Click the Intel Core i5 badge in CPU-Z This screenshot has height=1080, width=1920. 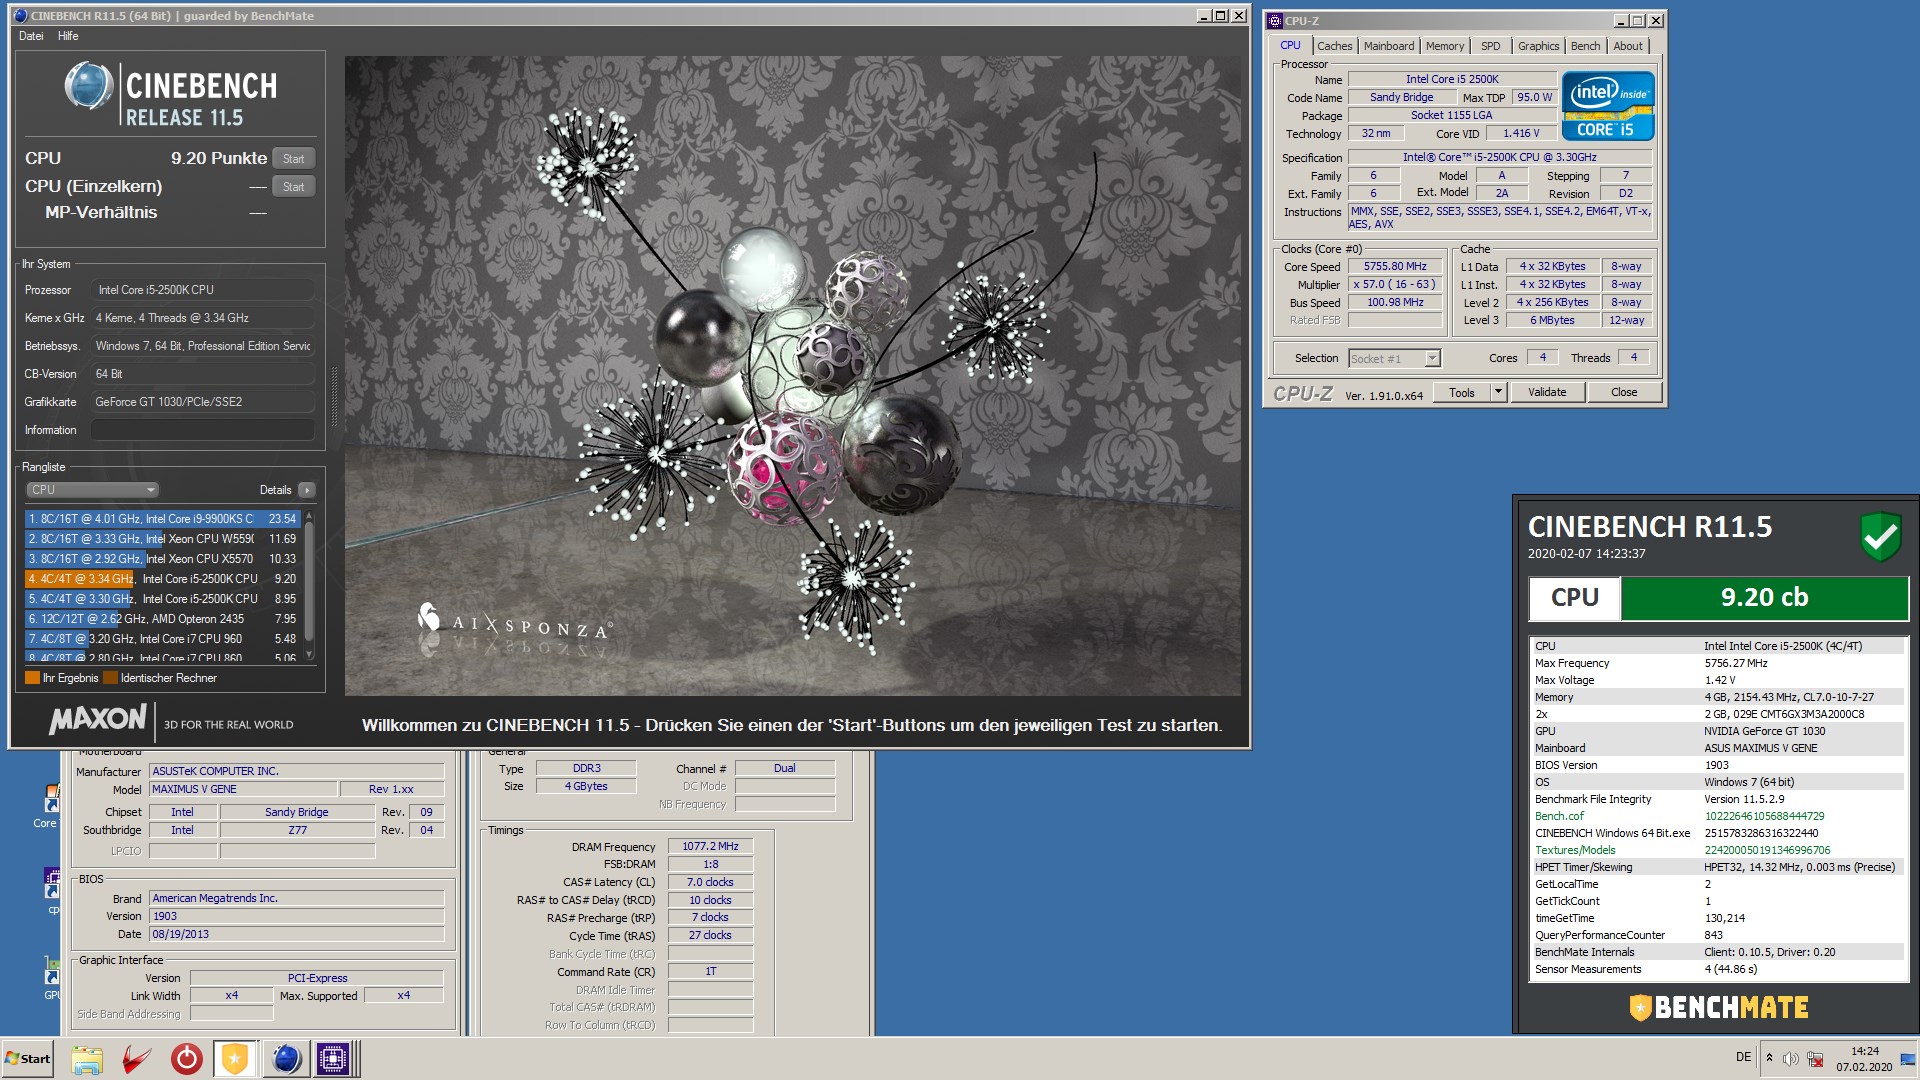click(x=1608, y=106)
